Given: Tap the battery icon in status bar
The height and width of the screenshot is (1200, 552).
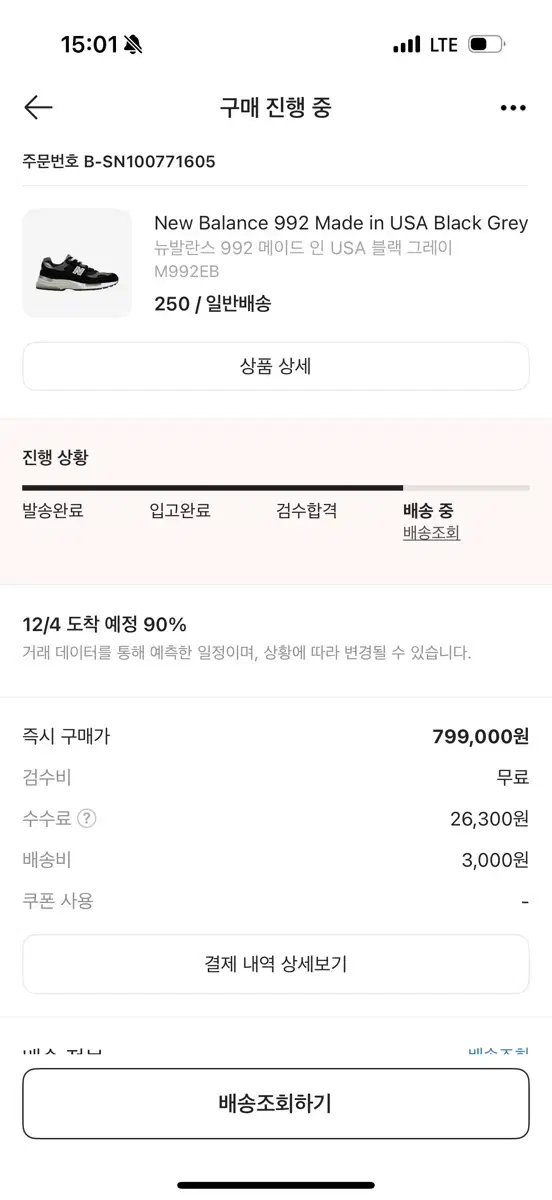Looking at the screenshot, I should pos(487,45).
